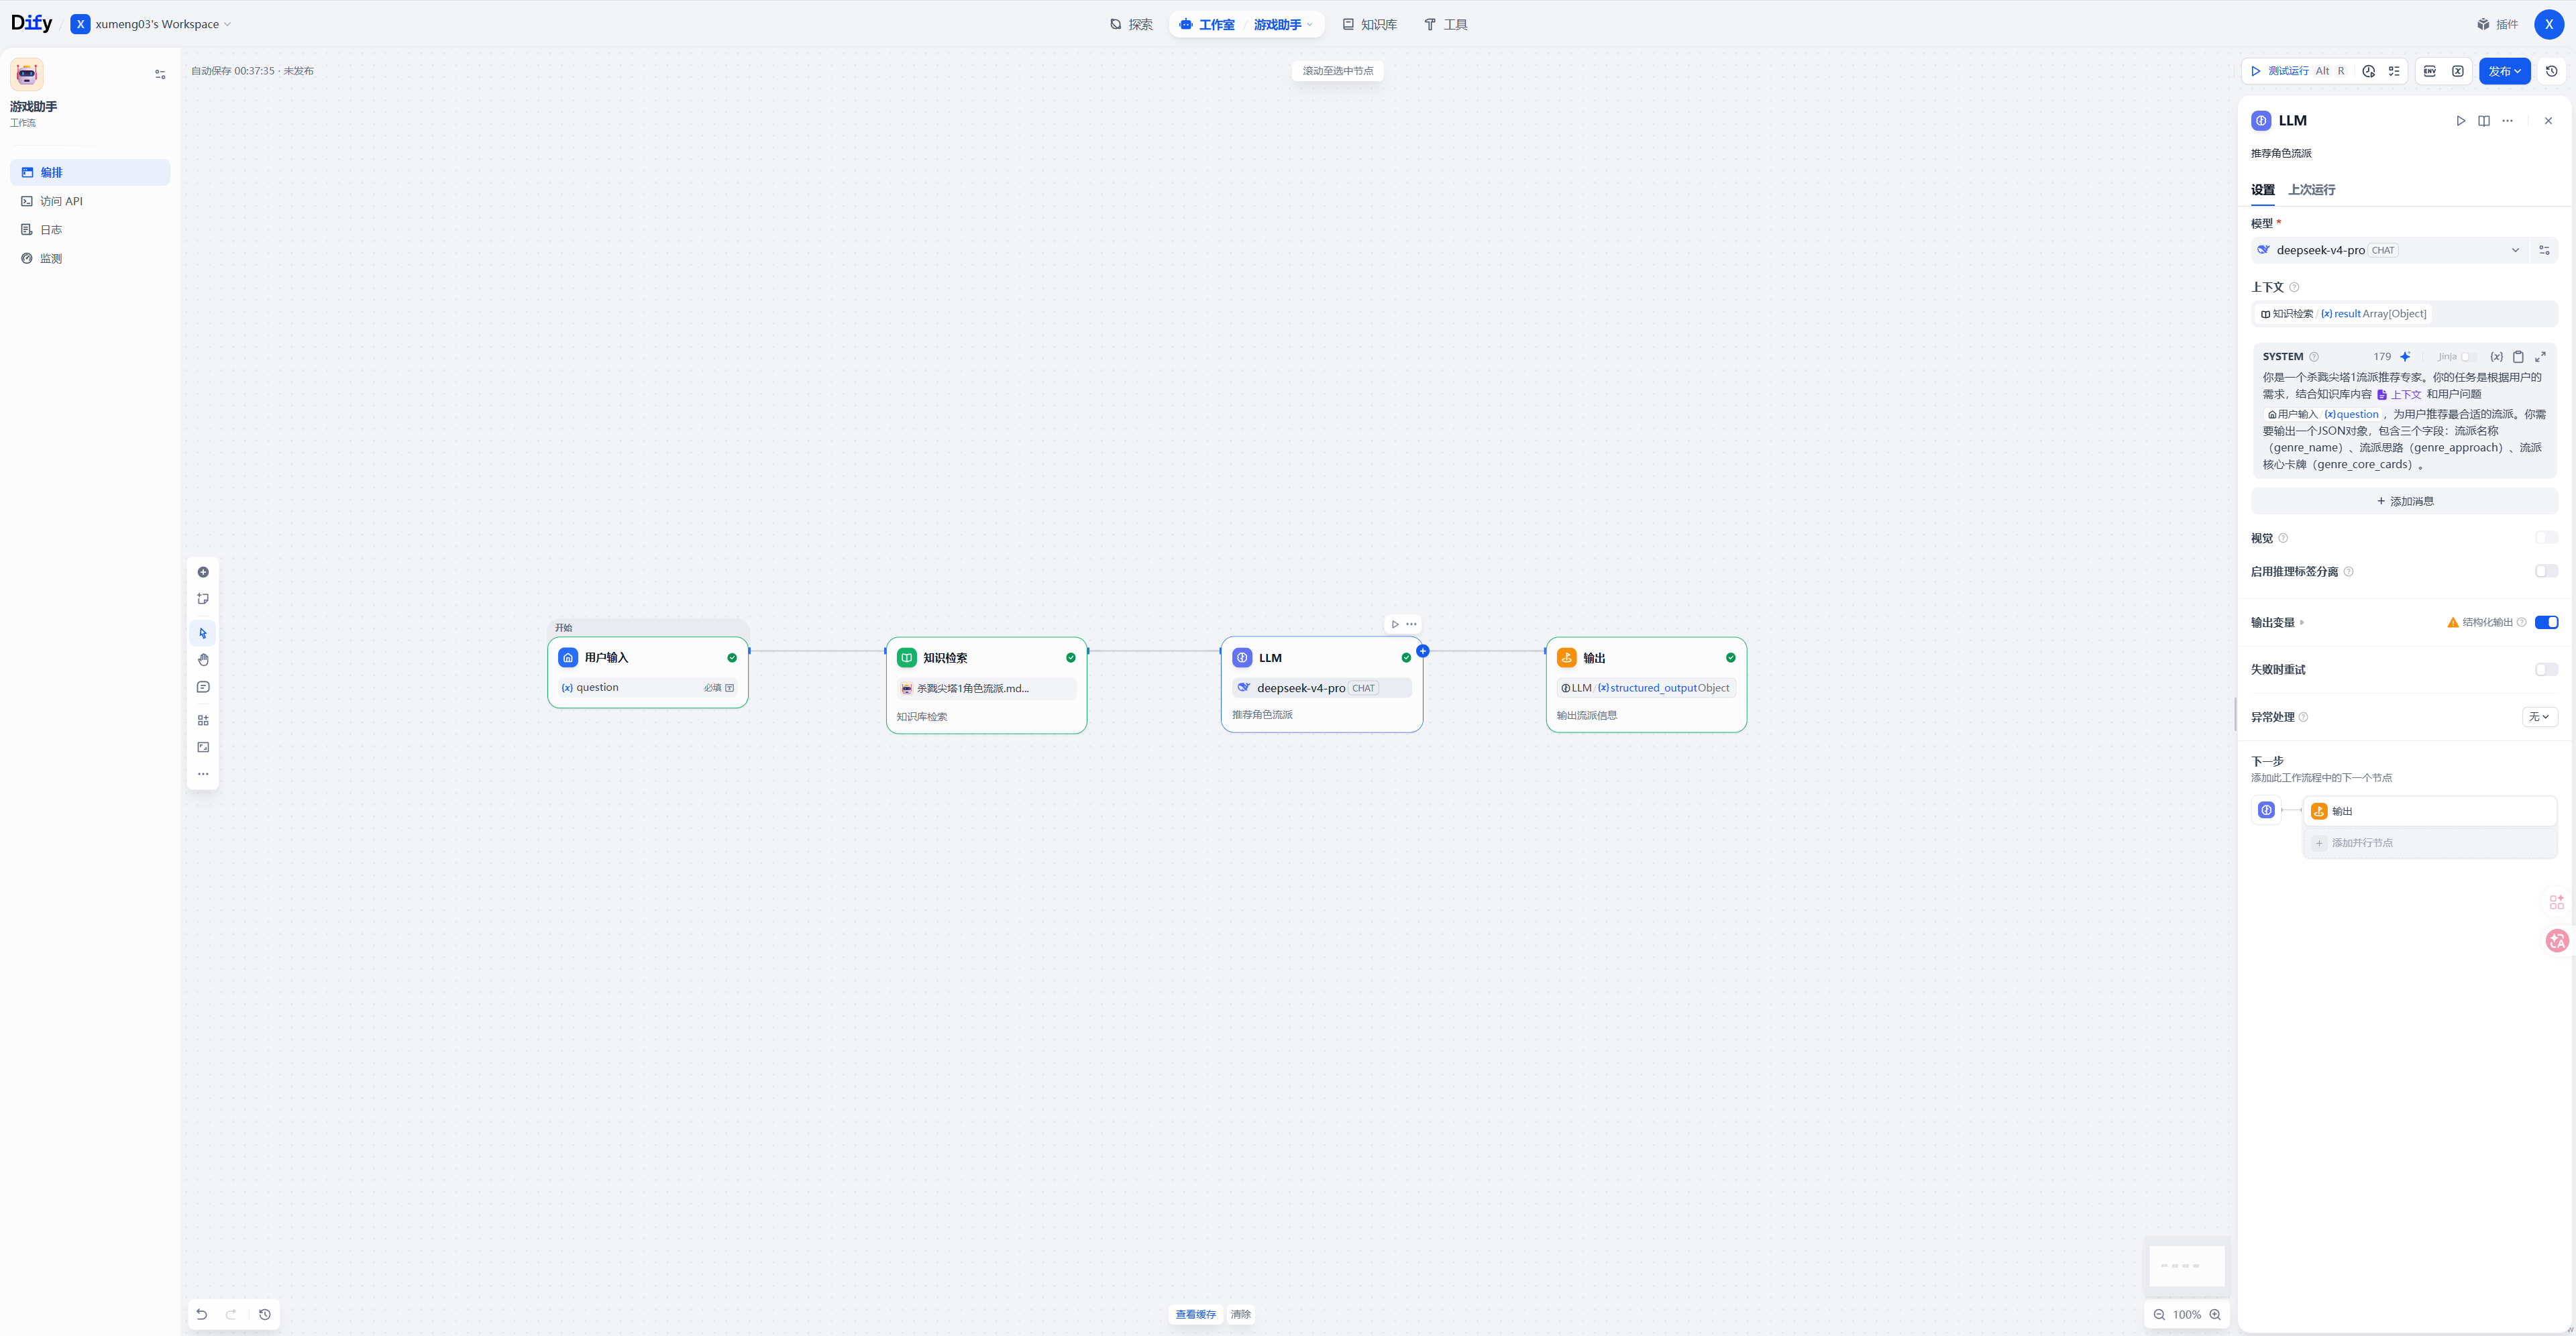
Task: Click 测试运行 button
Action: [x=2297, y=71]
